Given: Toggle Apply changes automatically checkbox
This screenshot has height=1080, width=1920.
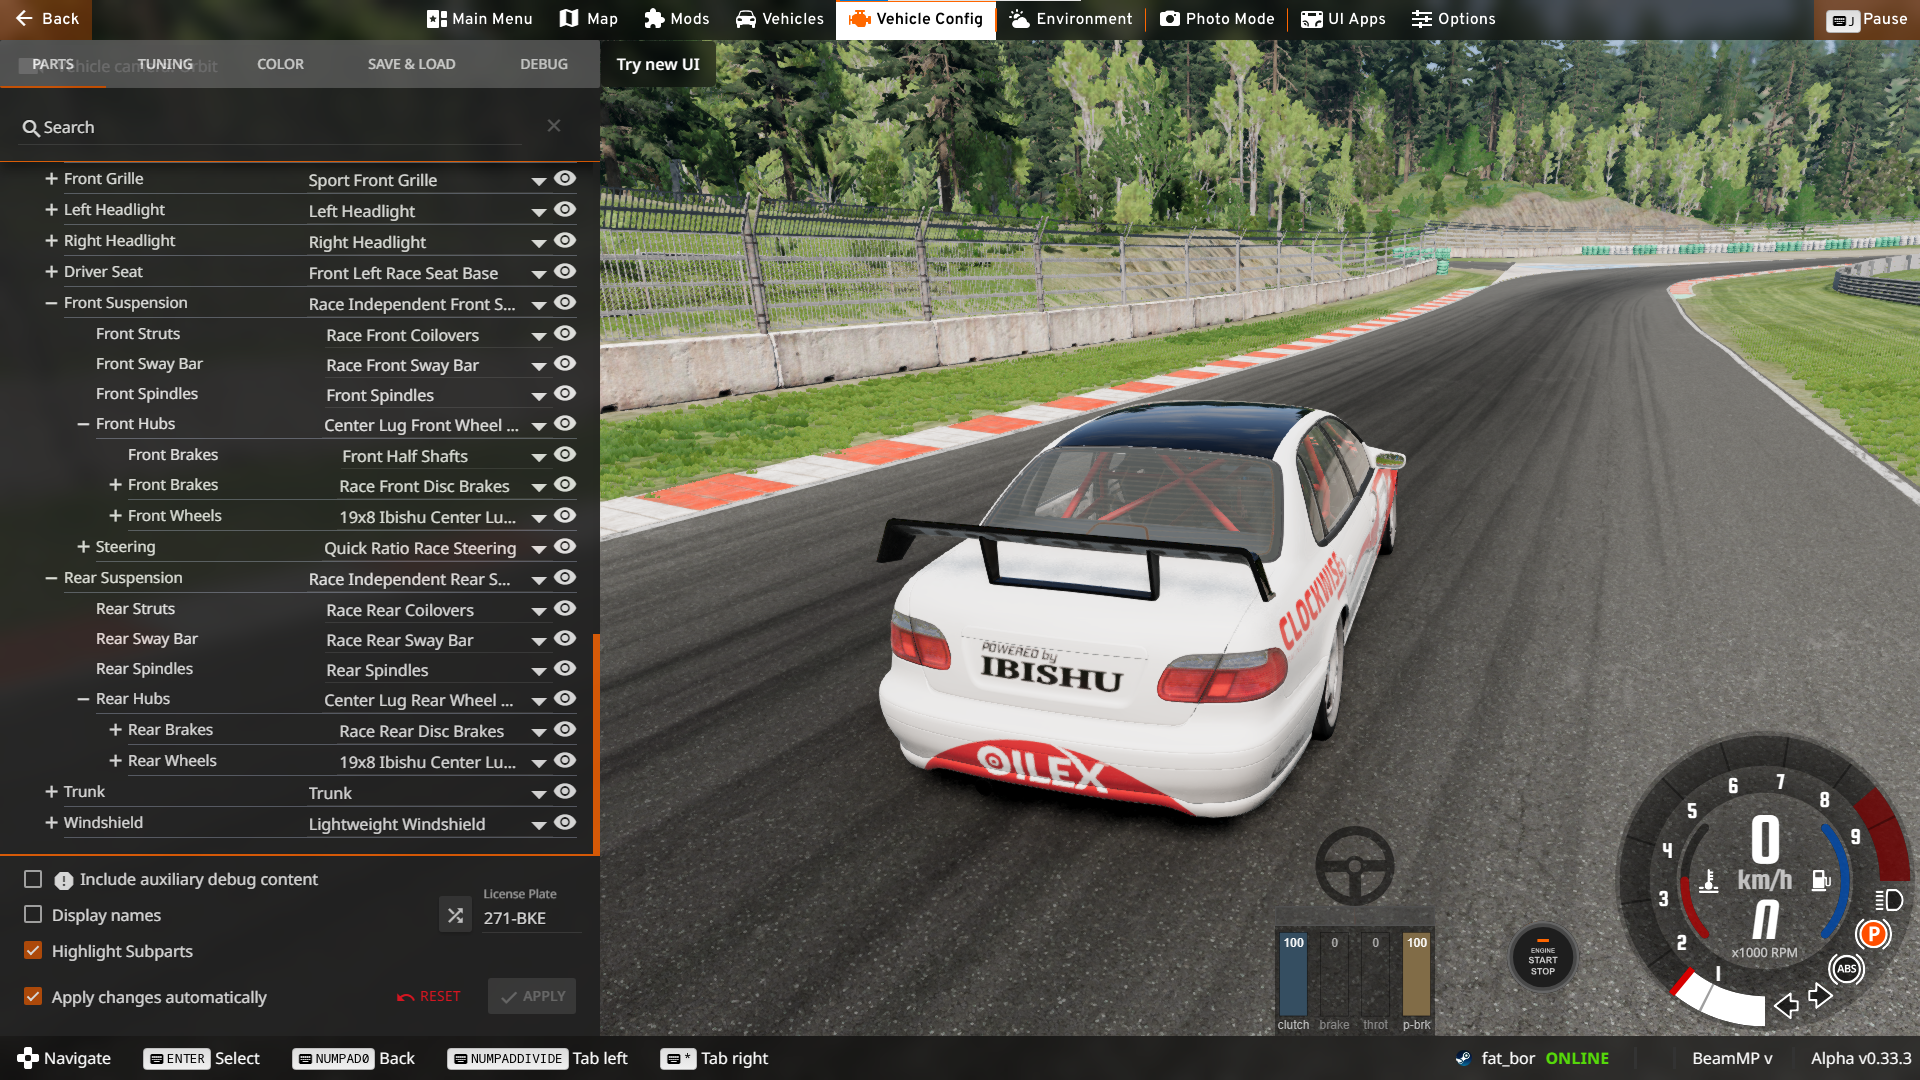Looking at the screenshot, I should 33,996.
